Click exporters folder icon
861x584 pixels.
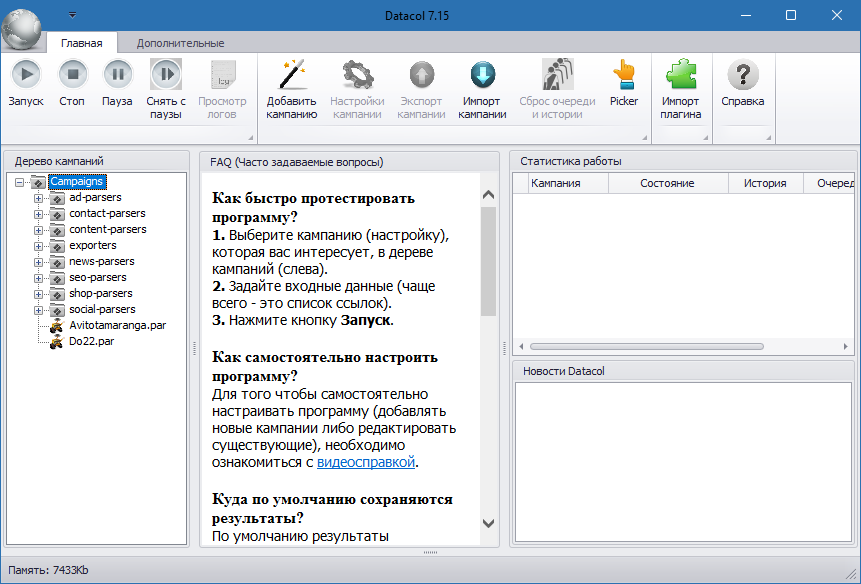tap(57, 245)
